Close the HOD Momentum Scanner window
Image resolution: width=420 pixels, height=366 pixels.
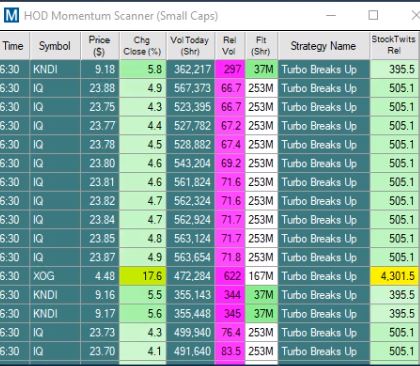tap(415, 15)
